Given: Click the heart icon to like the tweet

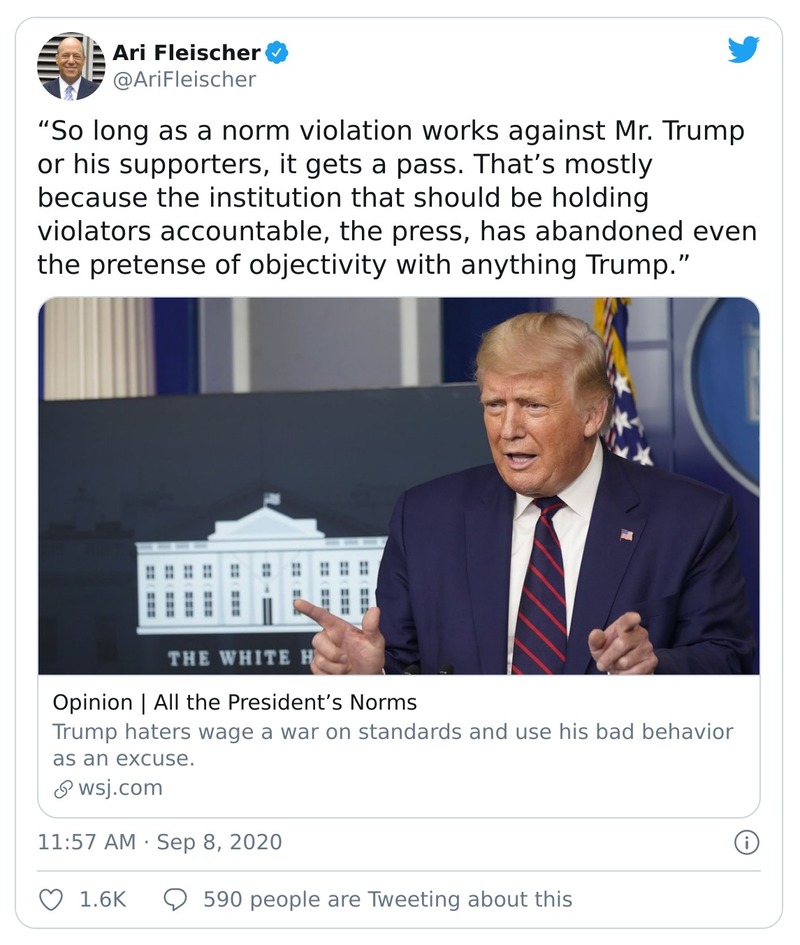Looking at the screenshot, I should click(x=49, y=899).
